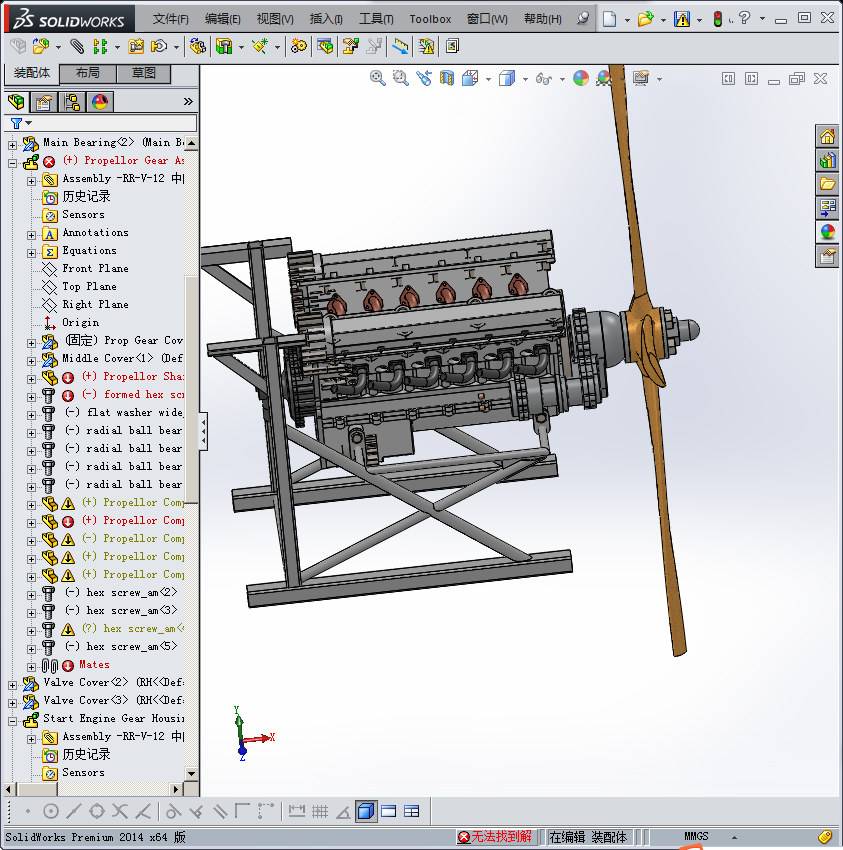Click the New document icon
The image size is (843, 850).
coord(609,19)
